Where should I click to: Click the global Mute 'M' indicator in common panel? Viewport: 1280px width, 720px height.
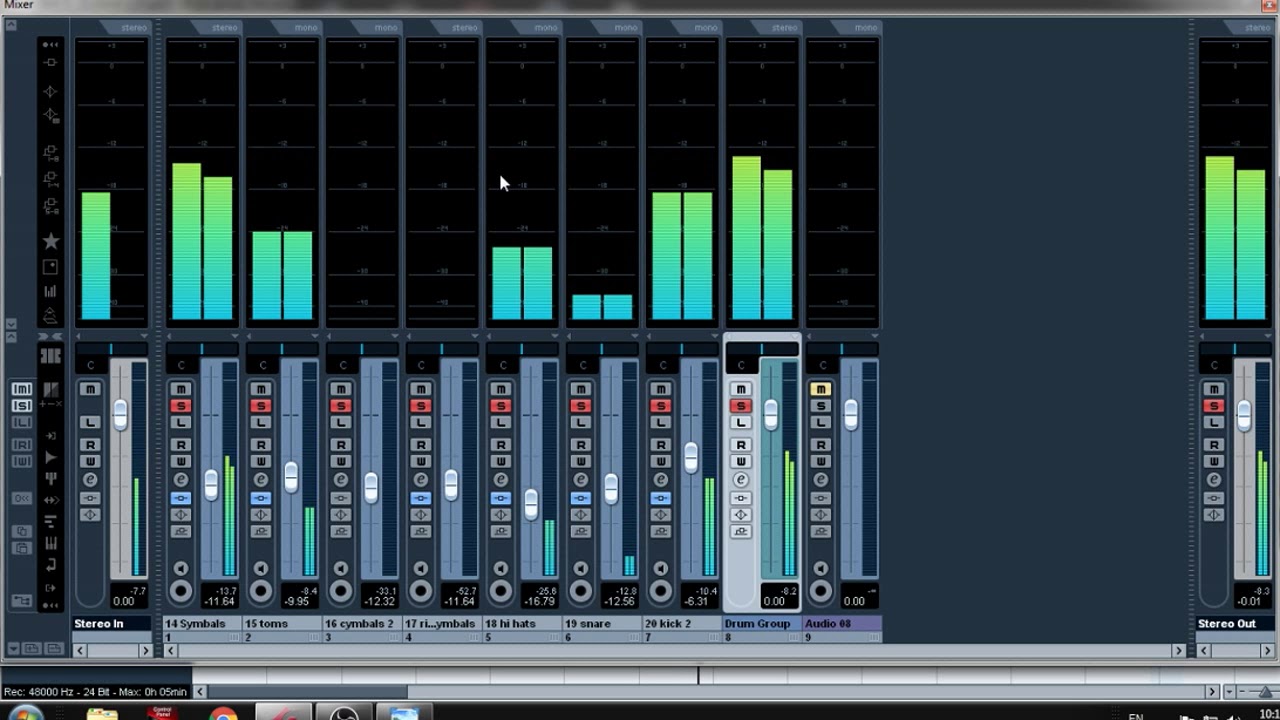(21, 389)
